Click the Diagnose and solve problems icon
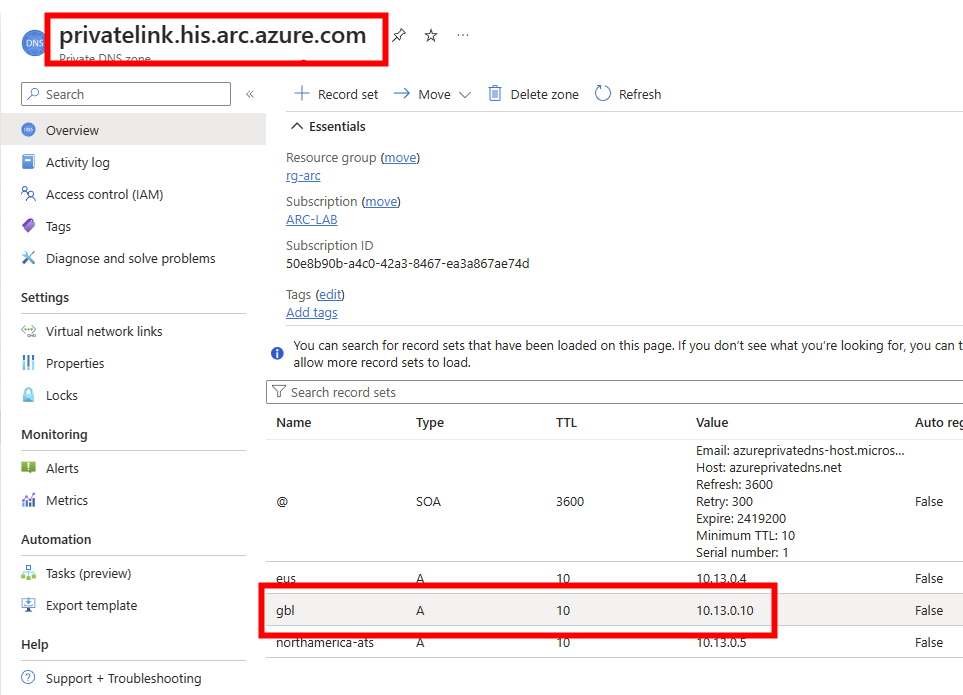Image resolution: width=963 pixels, height=695 pixels. (28, 258)
